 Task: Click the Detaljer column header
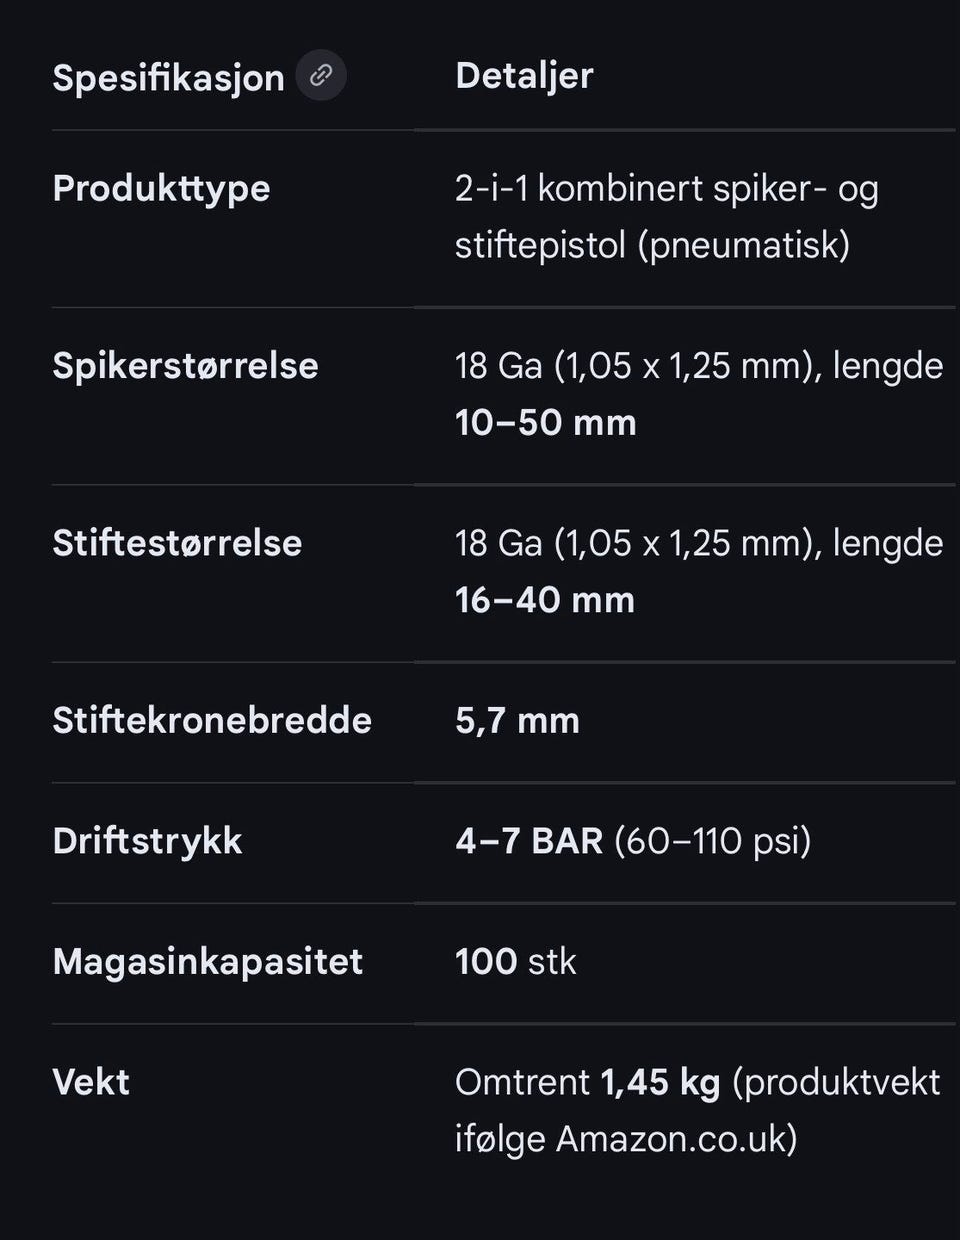pos(524,75)
